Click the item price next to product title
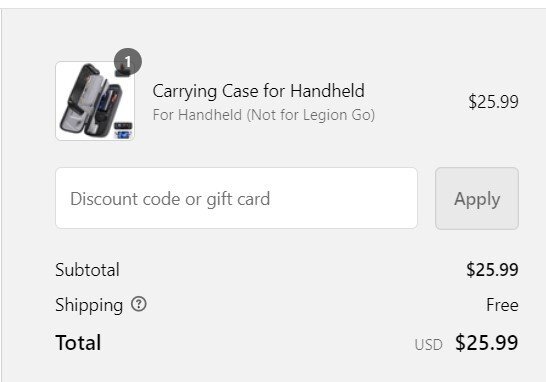This screenshot has width=546, height=382. pos(493,102)
